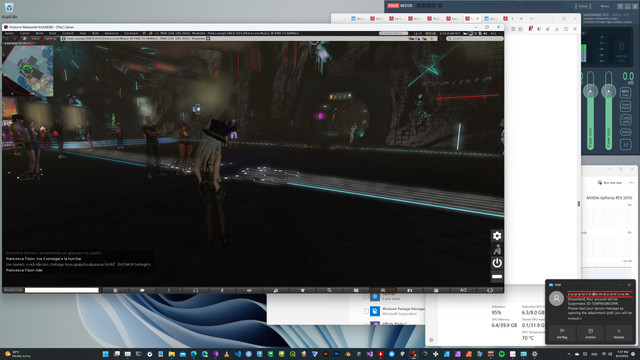Click the second Voicemeeter fader knob
This screenshot has width=640, height=360.
click(609, 91)
